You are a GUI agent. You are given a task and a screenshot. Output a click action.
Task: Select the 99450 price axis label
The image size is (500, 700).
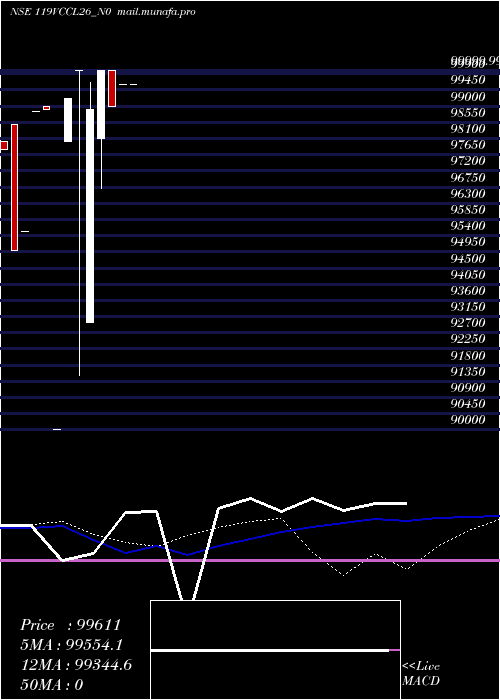[x=468, y=80]
